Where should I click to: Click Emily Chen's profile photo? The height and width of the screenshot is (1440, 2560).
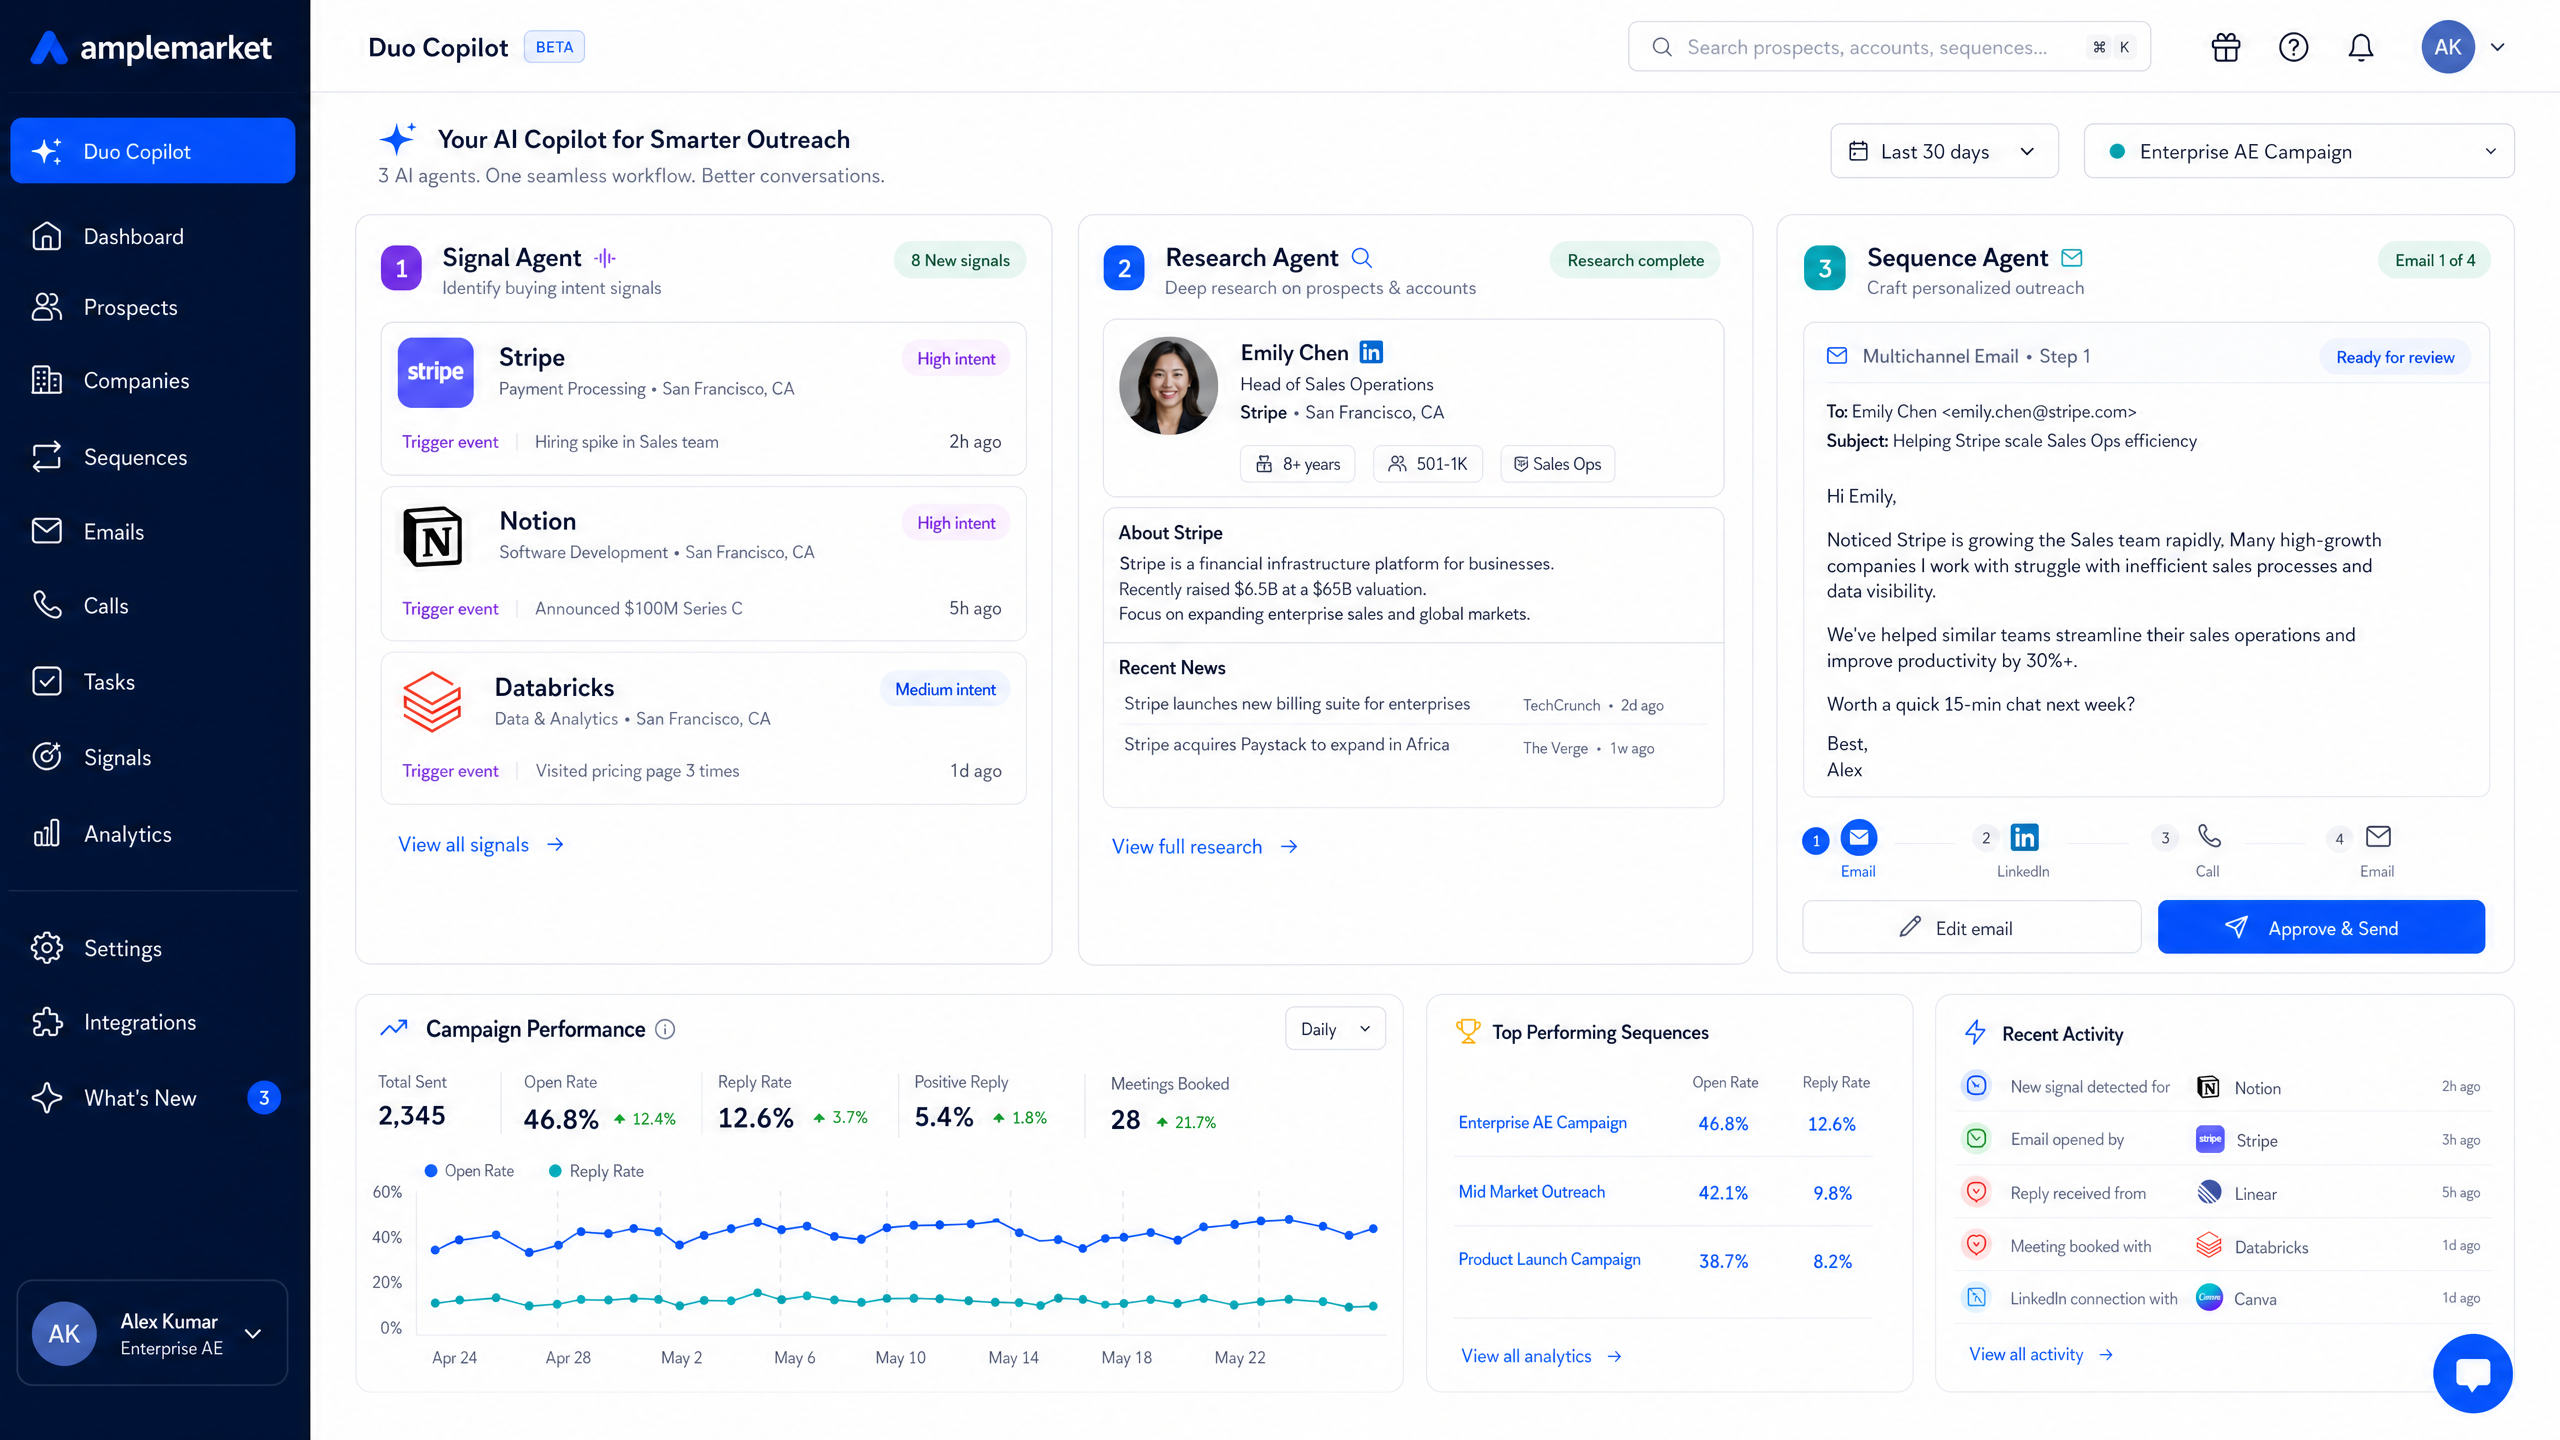[x=1168, y=386]
